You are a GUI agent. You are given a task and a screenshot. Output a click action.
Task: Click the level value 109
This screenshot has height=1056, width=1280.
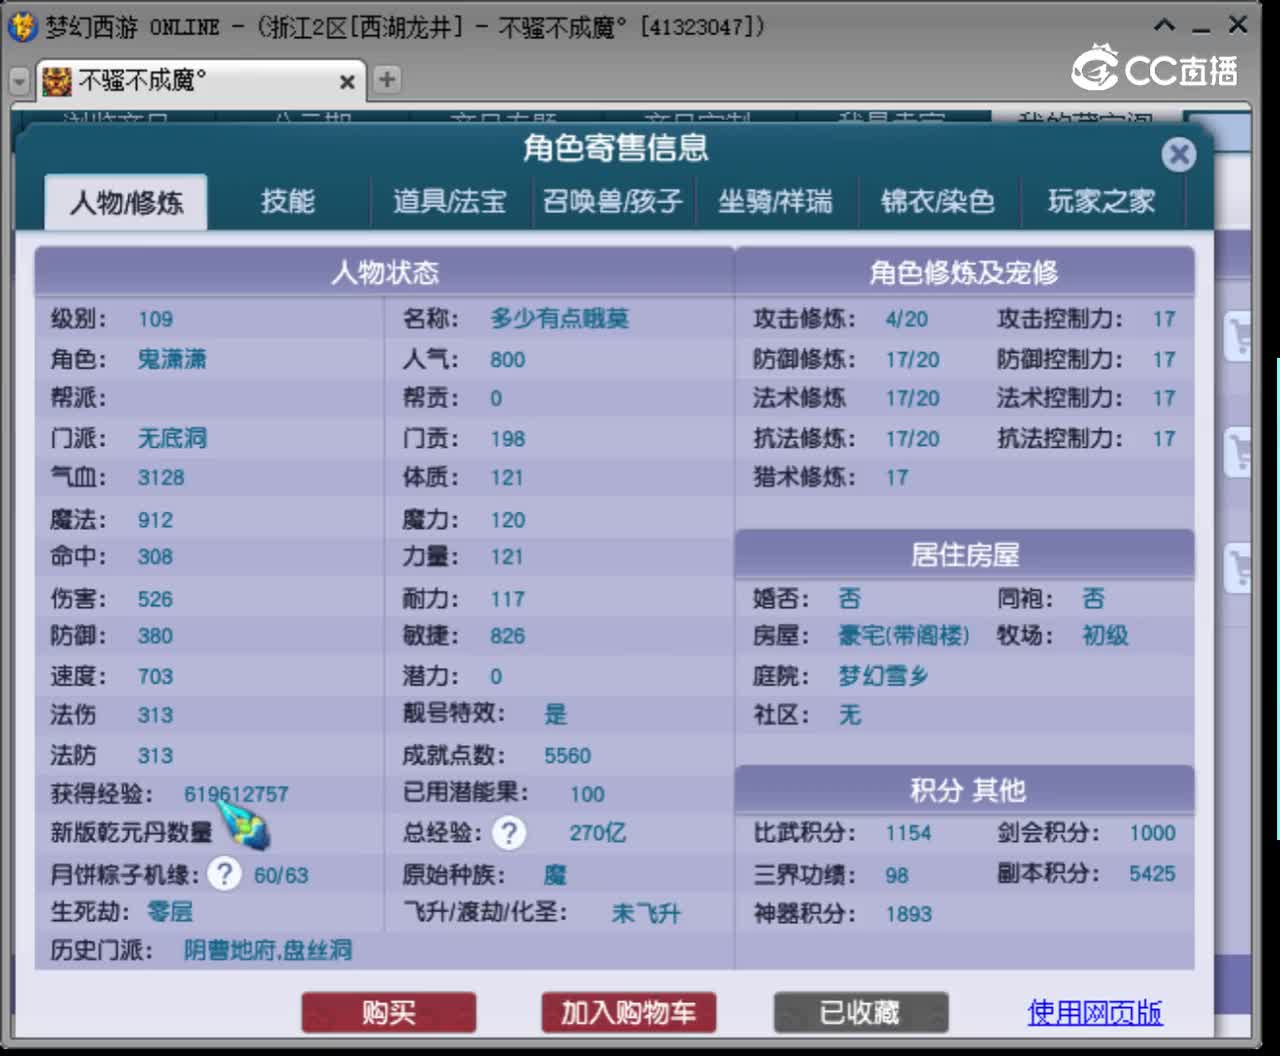[x=156, y=320]
